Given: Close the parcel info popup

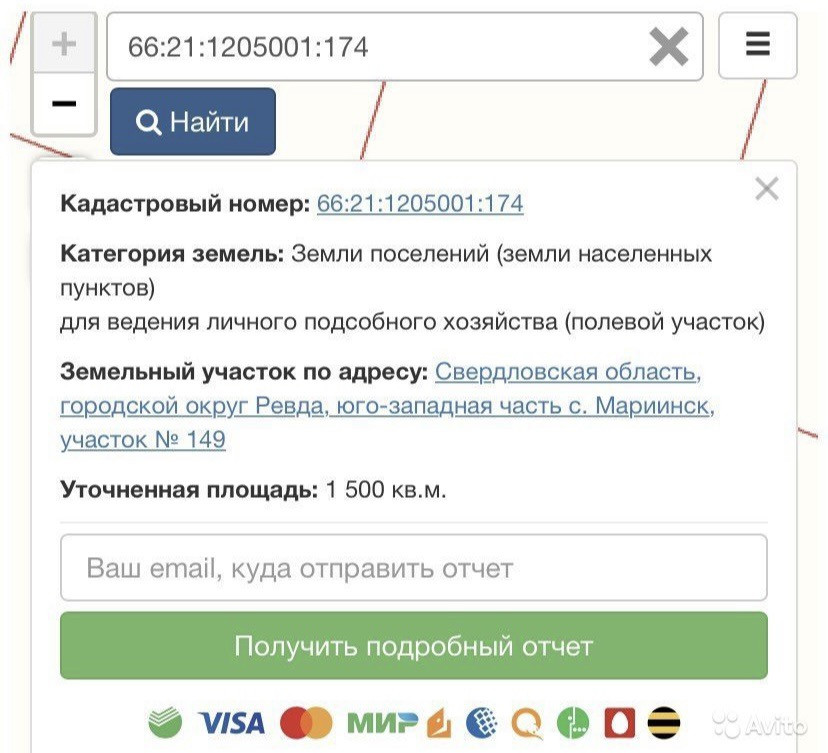Looking at the screenshot, I should click(767, 189).
